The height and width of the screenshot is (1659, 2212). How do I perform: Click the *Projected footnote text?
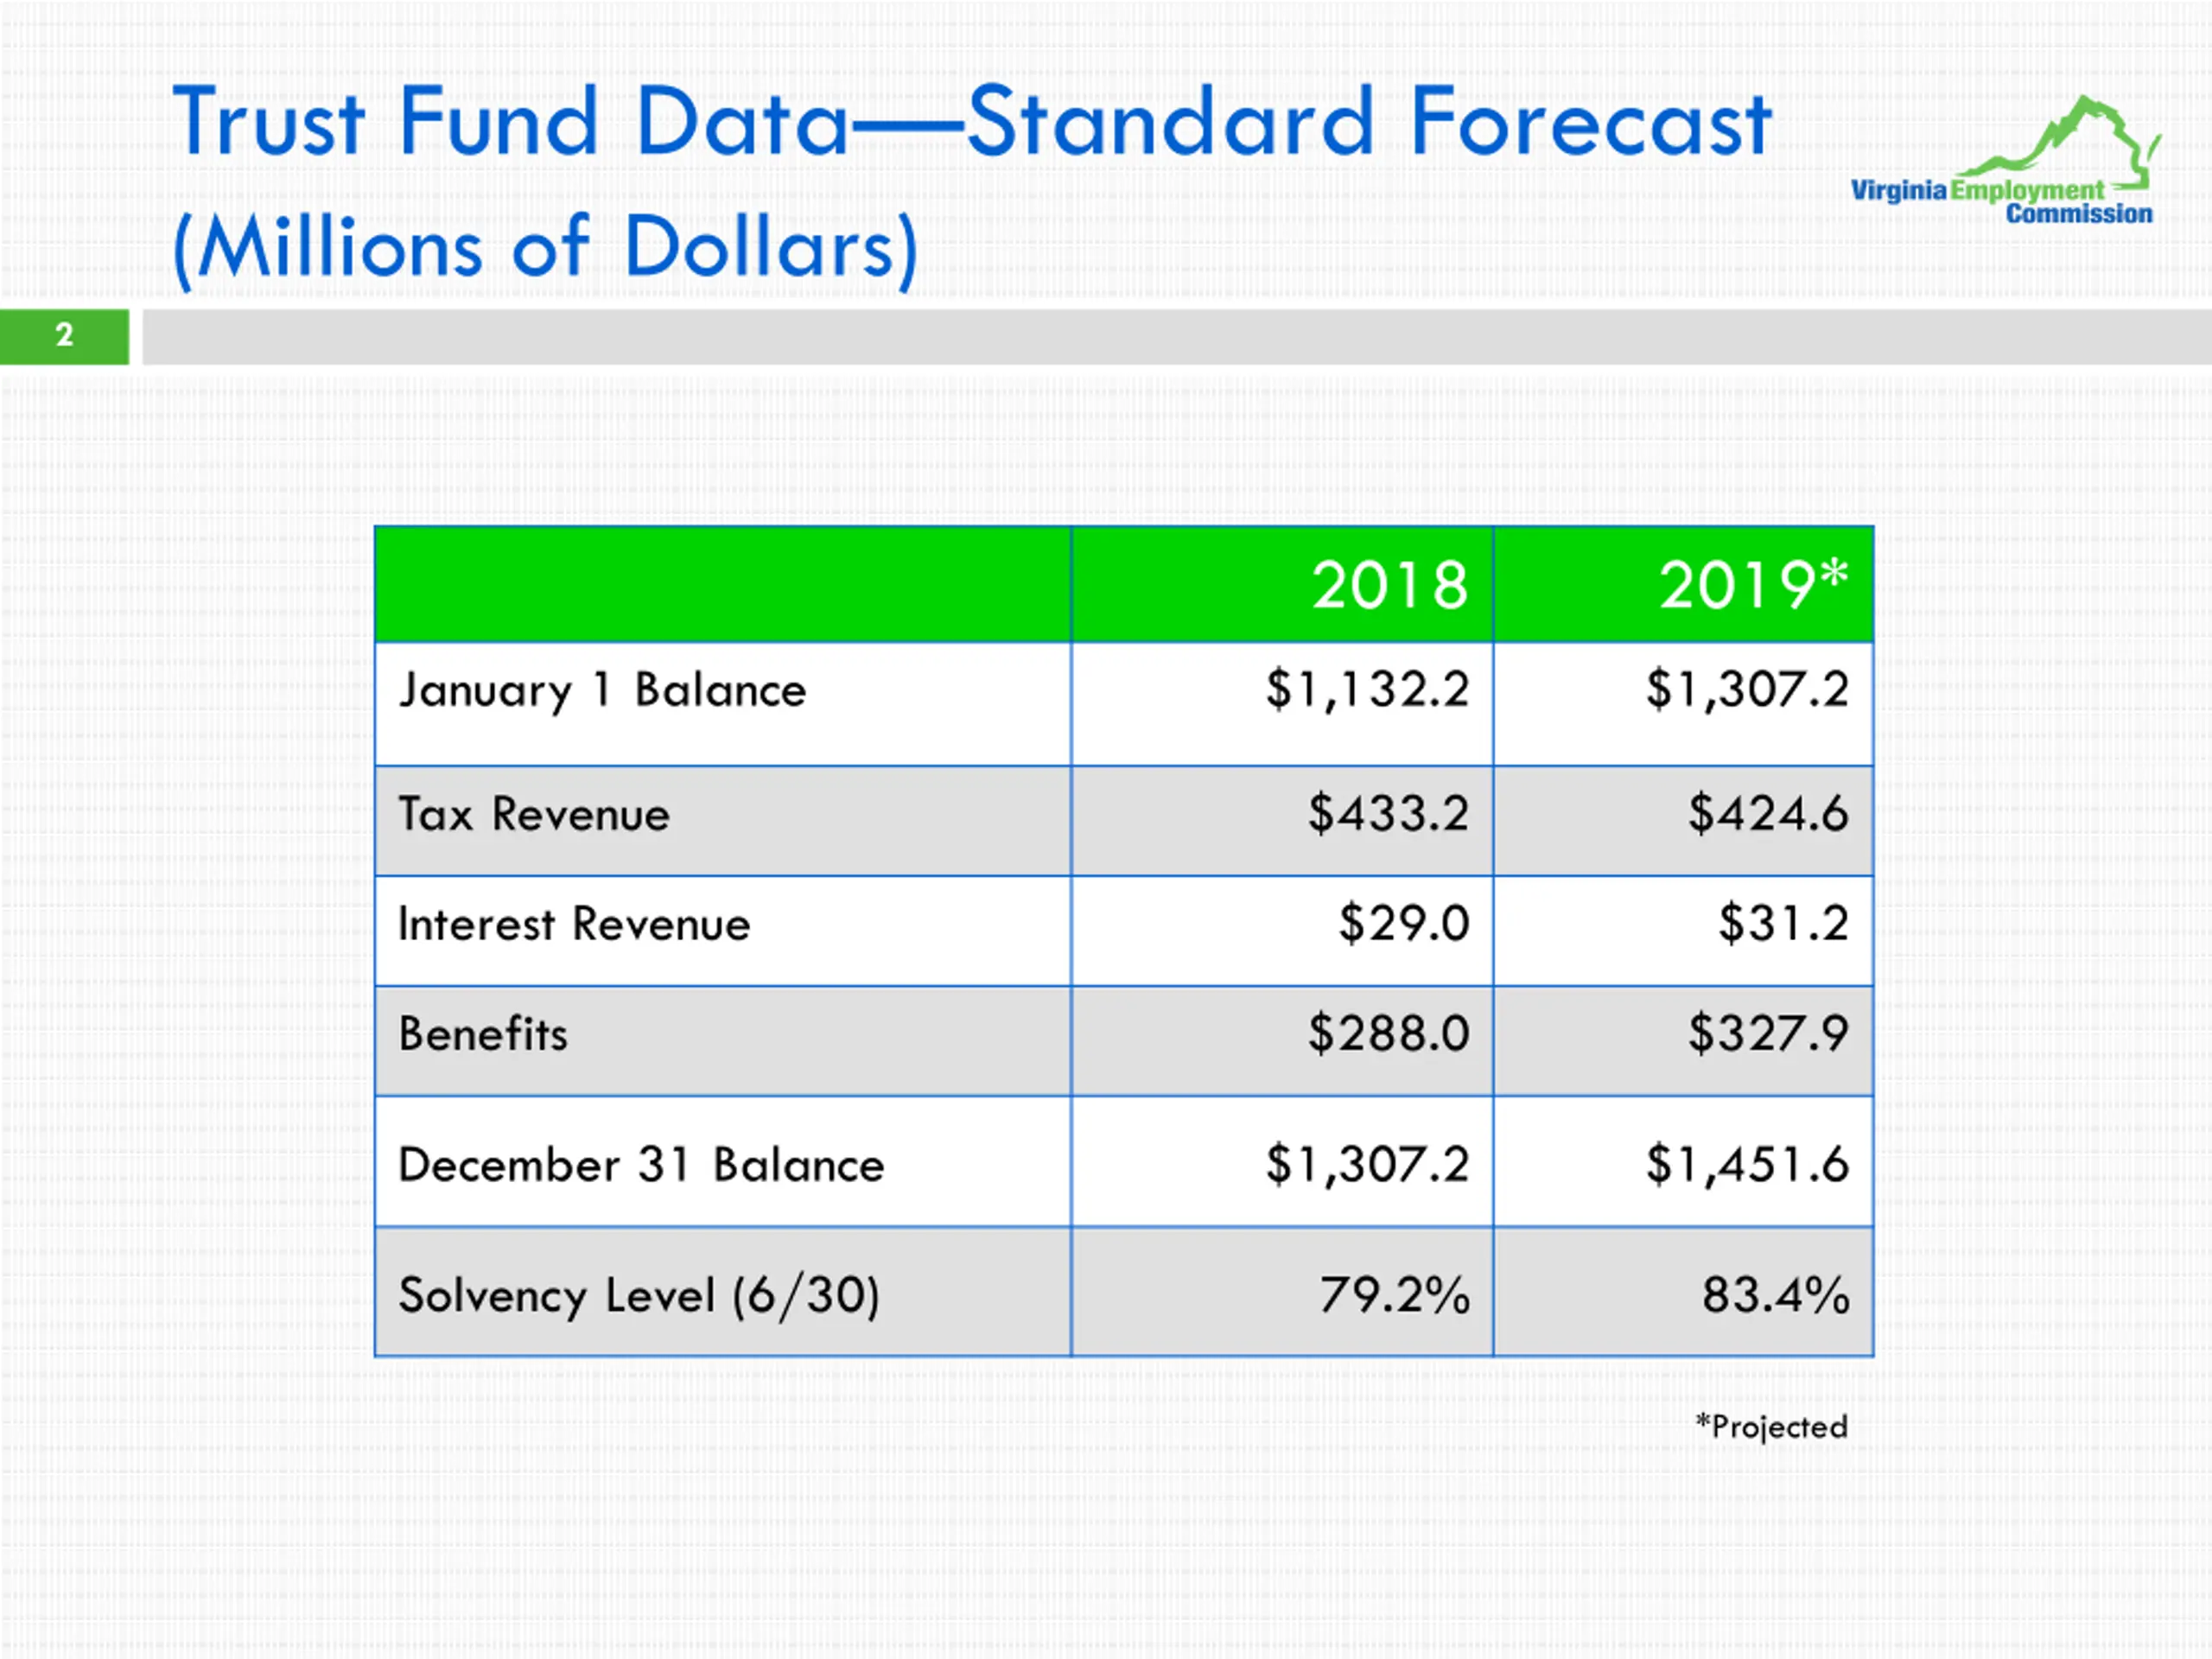1772,1427
